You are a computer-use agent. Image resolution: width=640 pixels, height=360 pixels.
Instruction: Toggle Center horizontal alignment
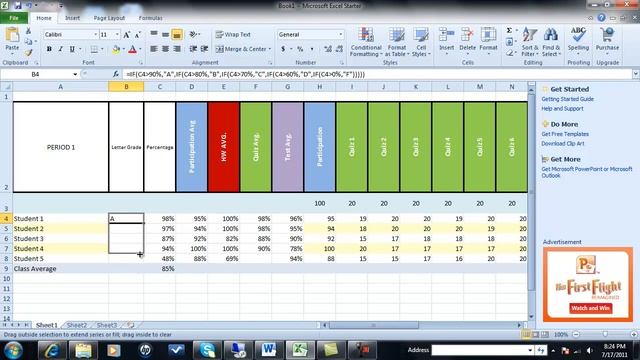[x=165, y=49]
